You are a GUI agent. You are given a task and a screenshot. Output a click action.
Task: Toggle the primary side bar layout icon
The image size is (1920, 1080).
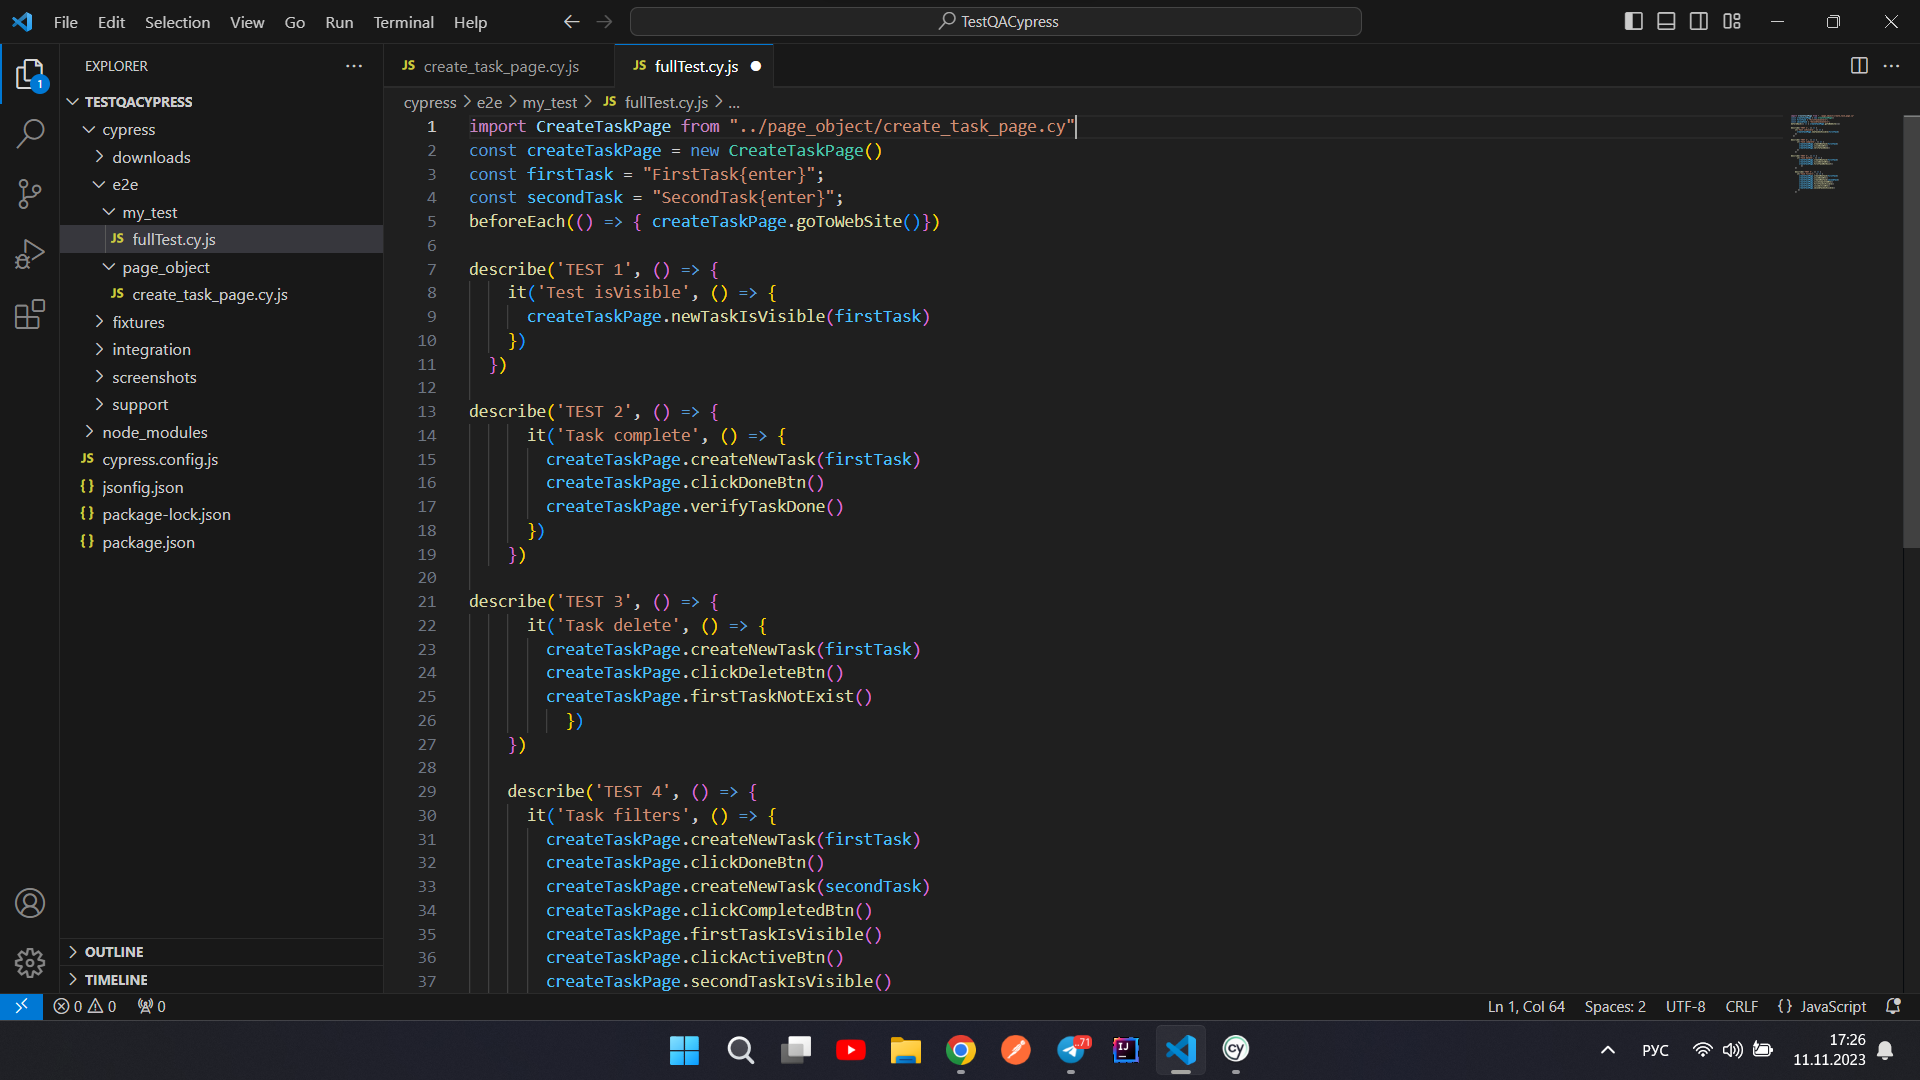(1634, 21)
